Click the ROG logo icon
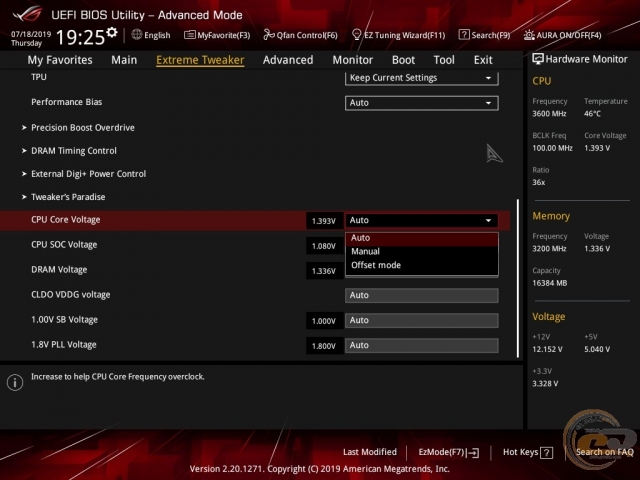 pyautogui.click(x=27, y=15)
